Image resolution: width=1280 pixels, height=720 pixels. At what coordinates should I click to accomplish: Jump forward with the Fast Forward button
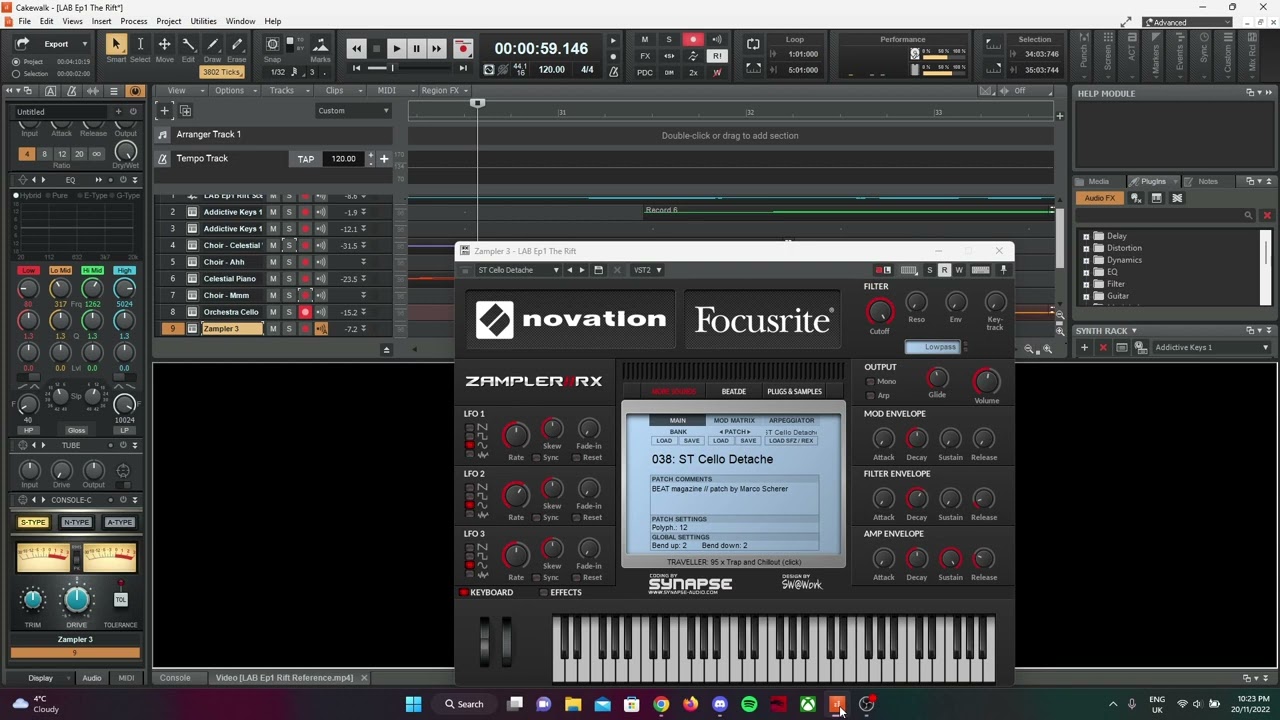pos(436,48)
